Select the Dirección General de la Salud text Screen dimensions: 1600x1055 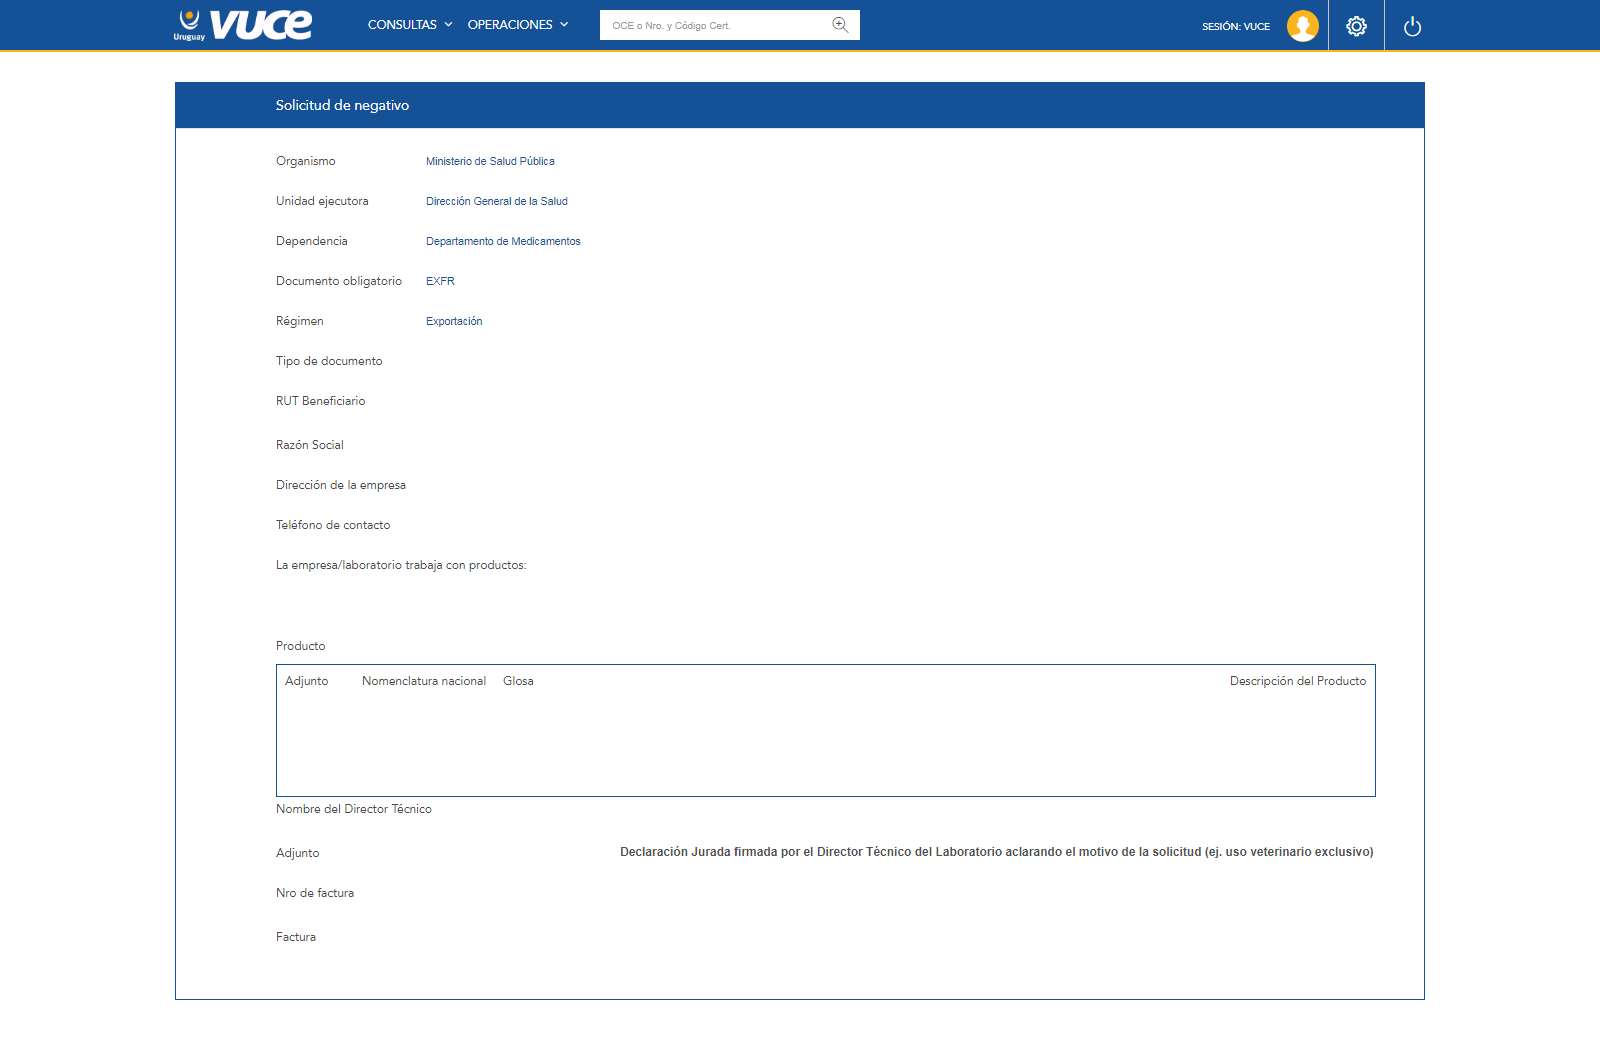pos(497,201)
